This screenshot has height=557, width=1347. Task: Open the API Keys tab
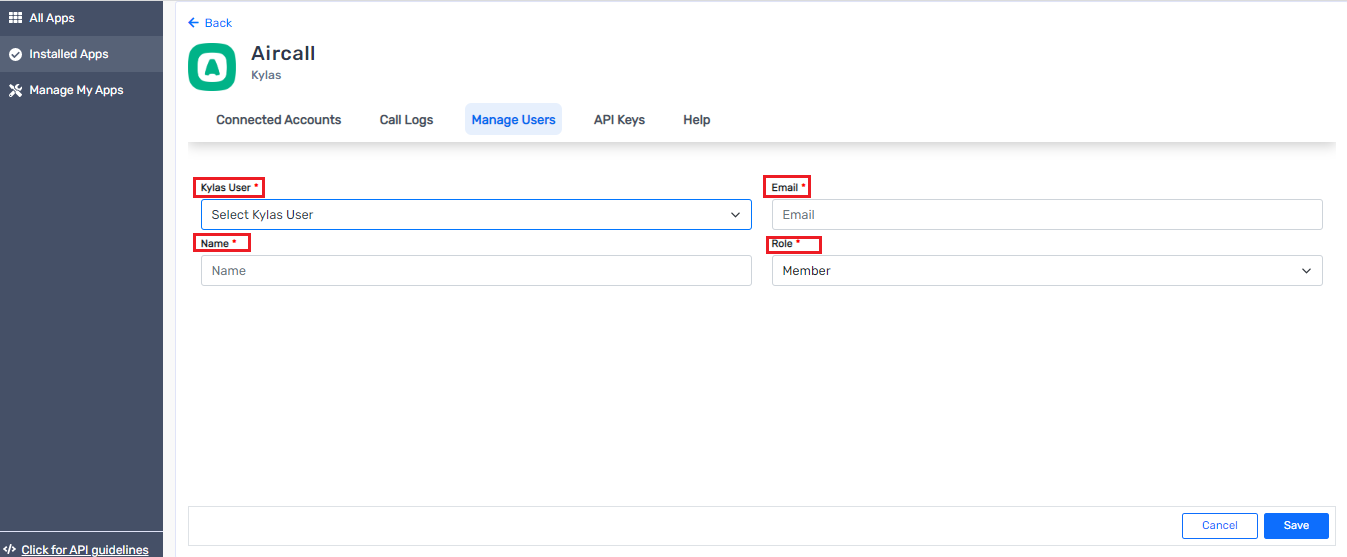[x=619, y=120]
